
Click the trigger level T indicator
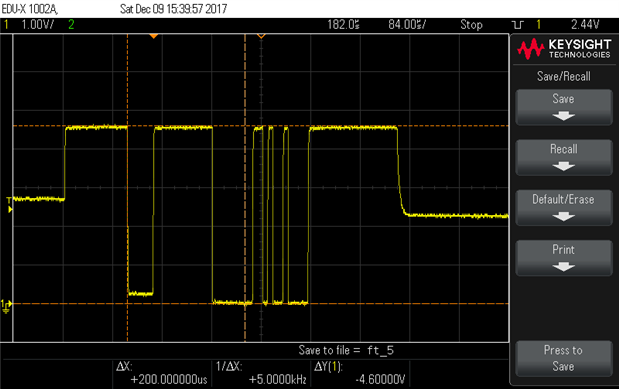9,205
